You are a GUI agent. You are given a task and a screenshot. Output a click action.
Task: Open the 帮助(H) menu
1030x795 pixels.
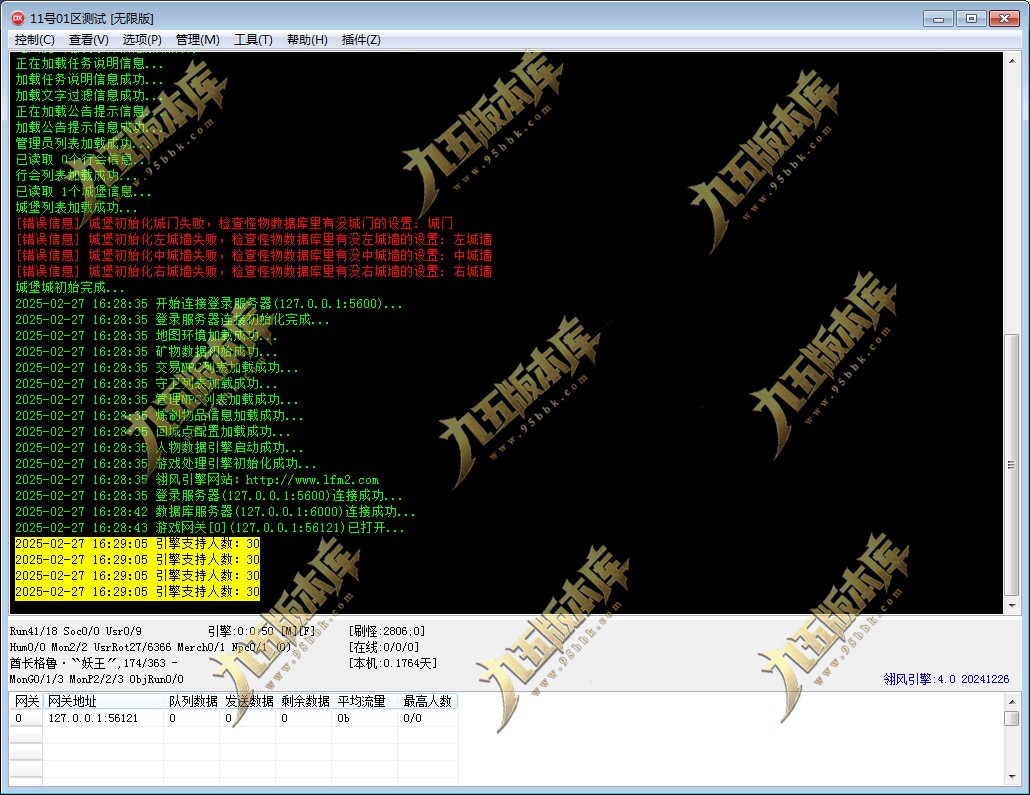(307, 40)
